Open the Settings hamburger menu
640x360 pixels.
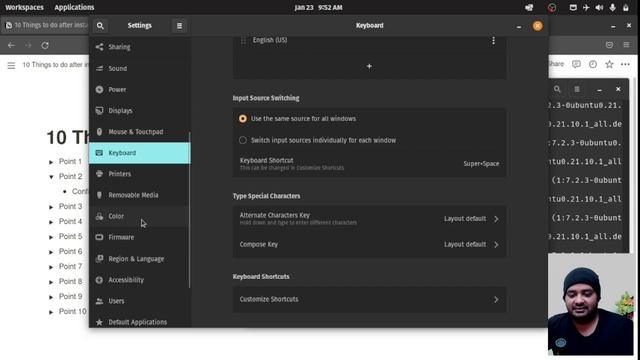(179, 26)
